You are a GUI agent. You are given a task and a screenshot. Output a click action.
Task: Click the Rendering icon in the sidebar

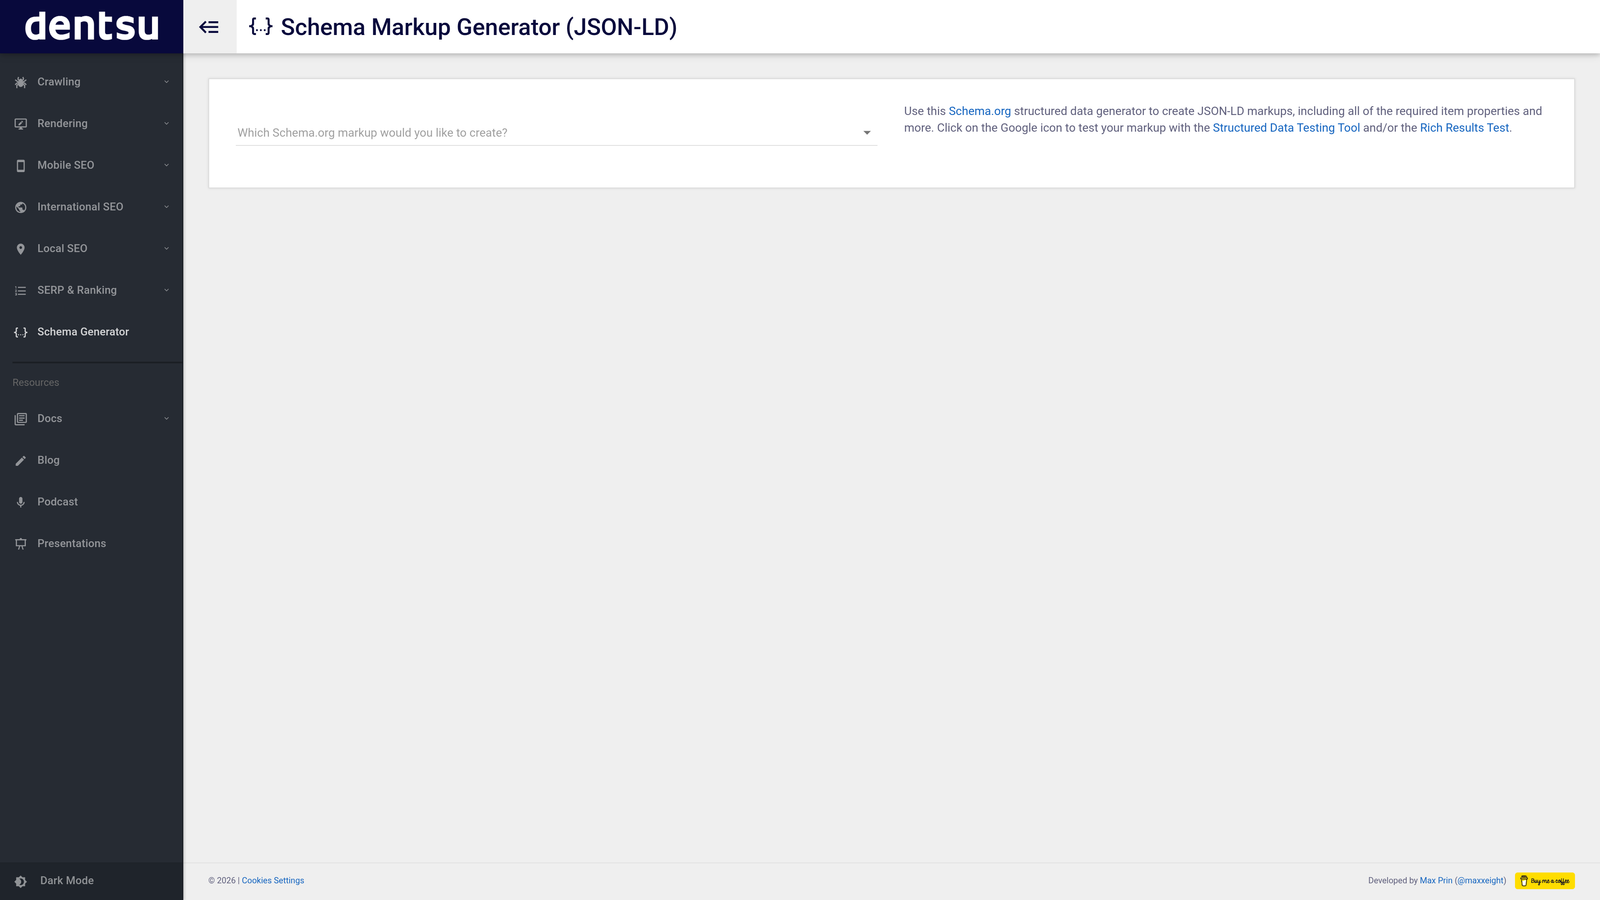point(20,123)
